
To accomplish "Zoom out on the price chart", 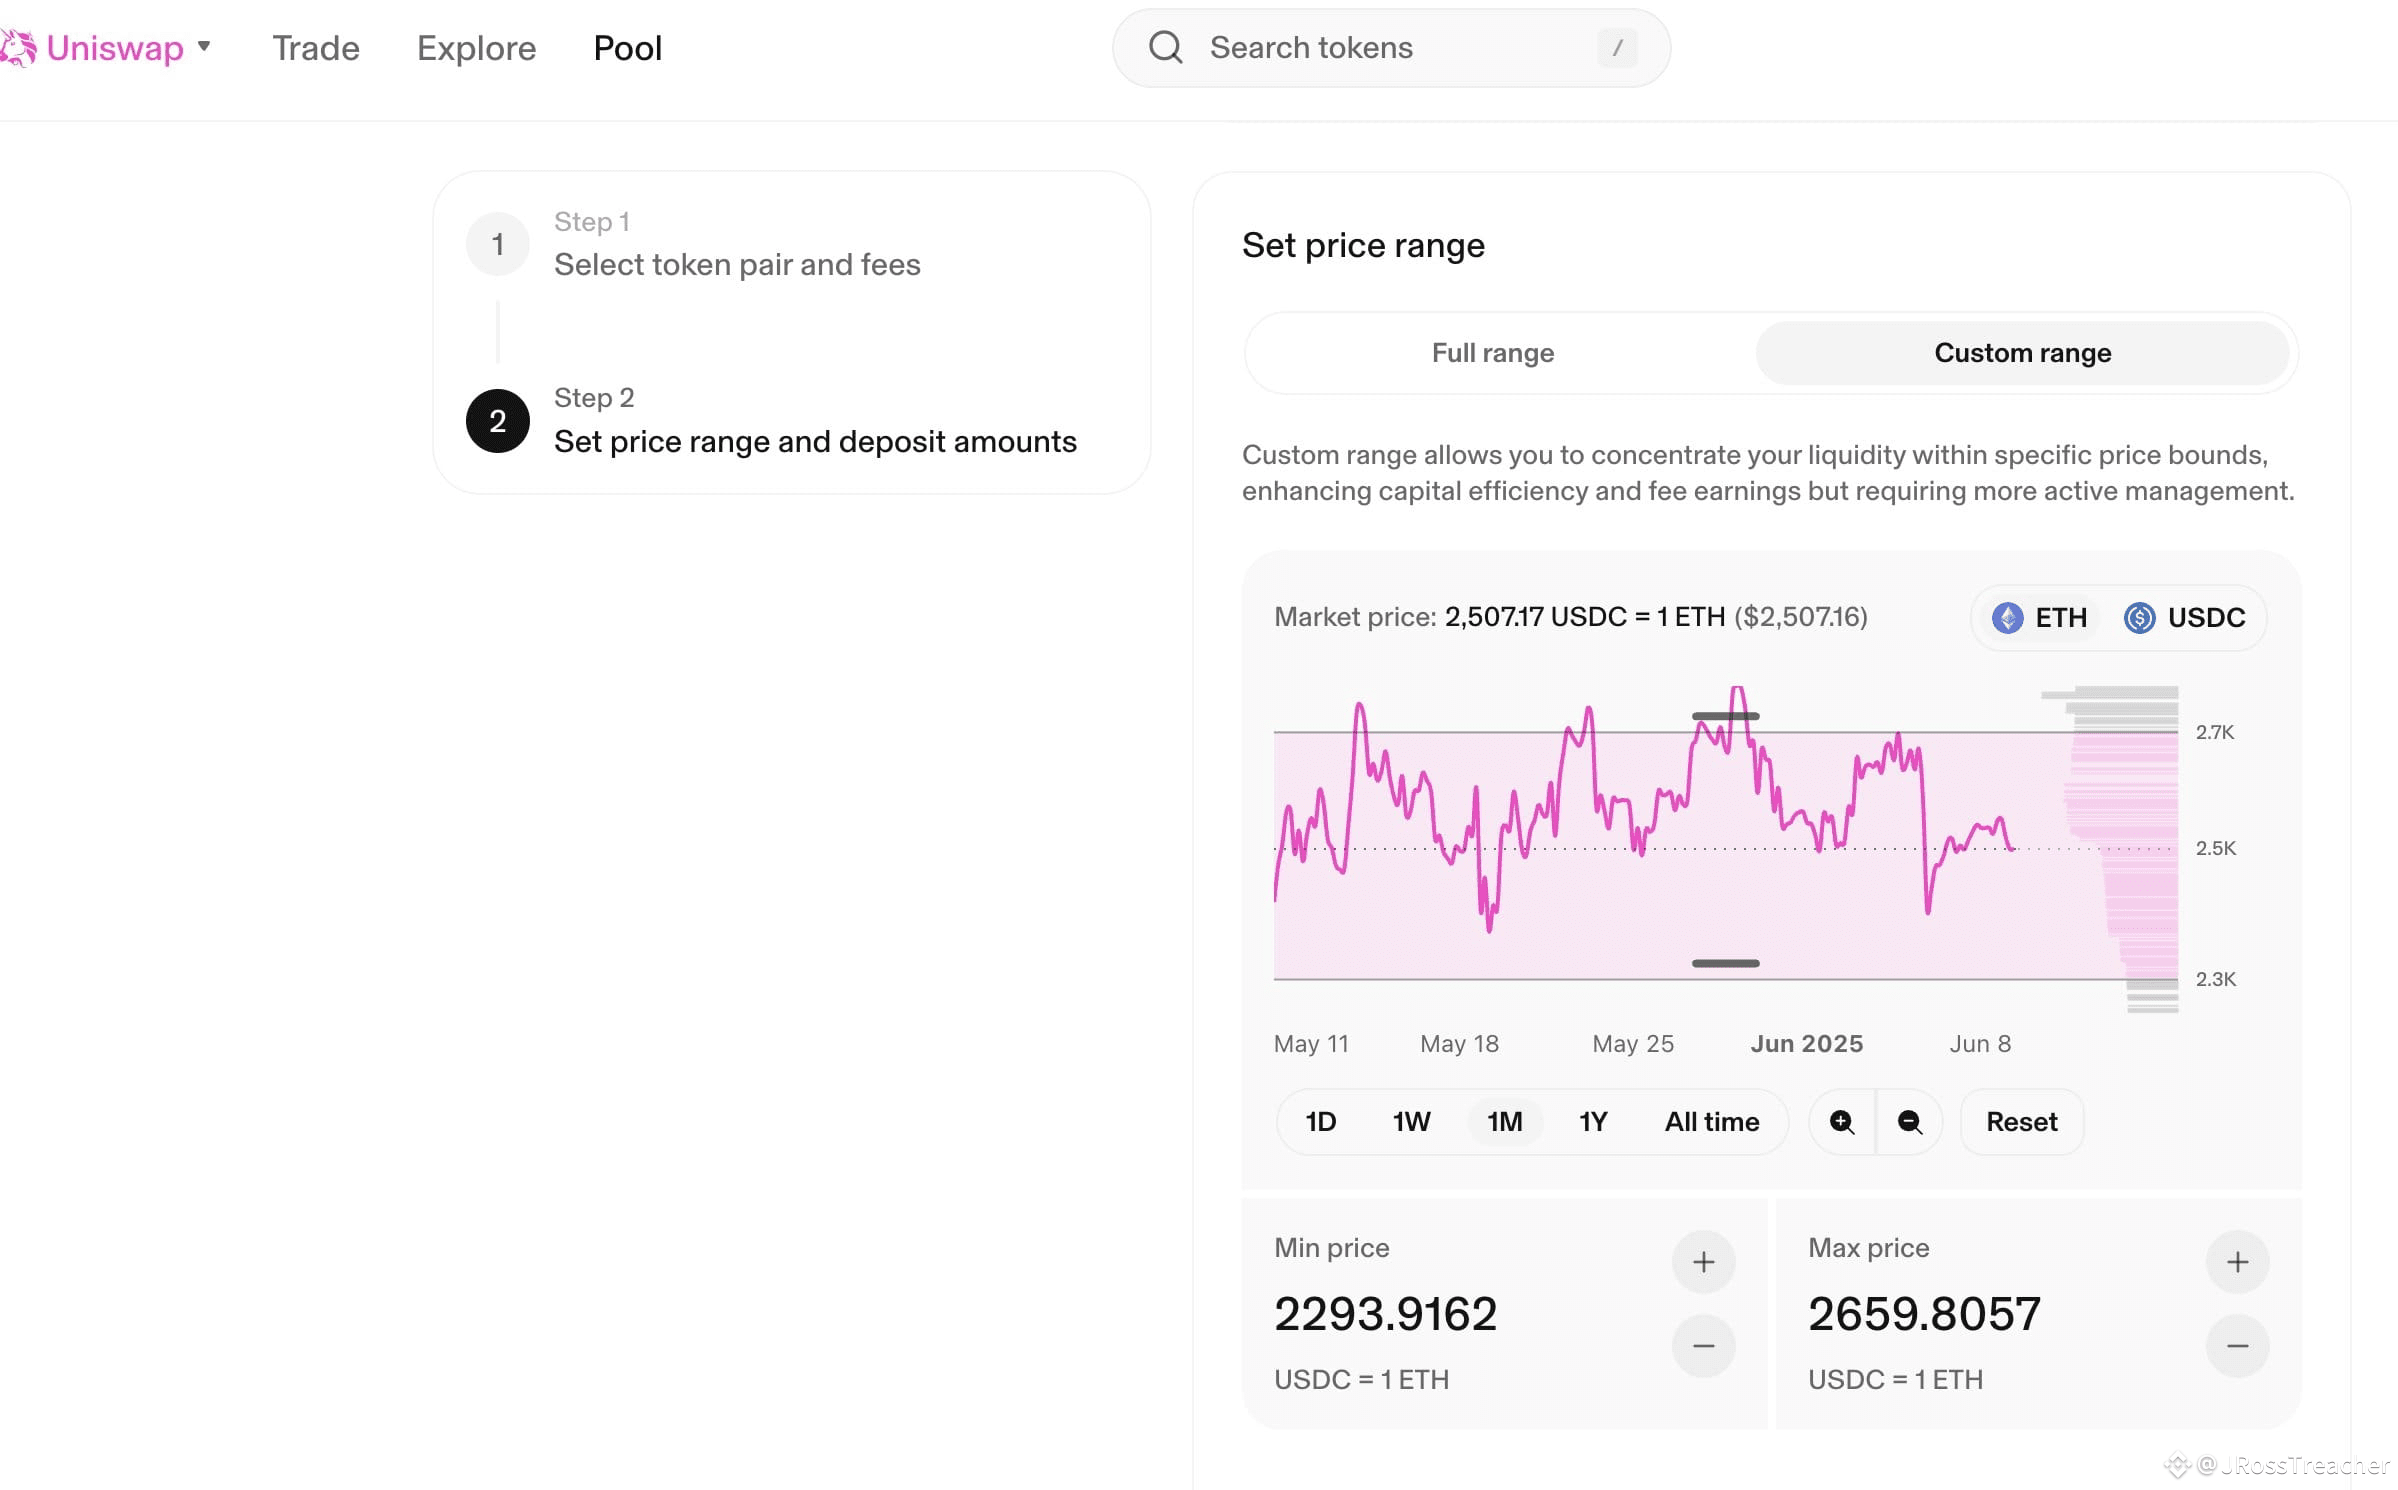I will (1910, 1122).
